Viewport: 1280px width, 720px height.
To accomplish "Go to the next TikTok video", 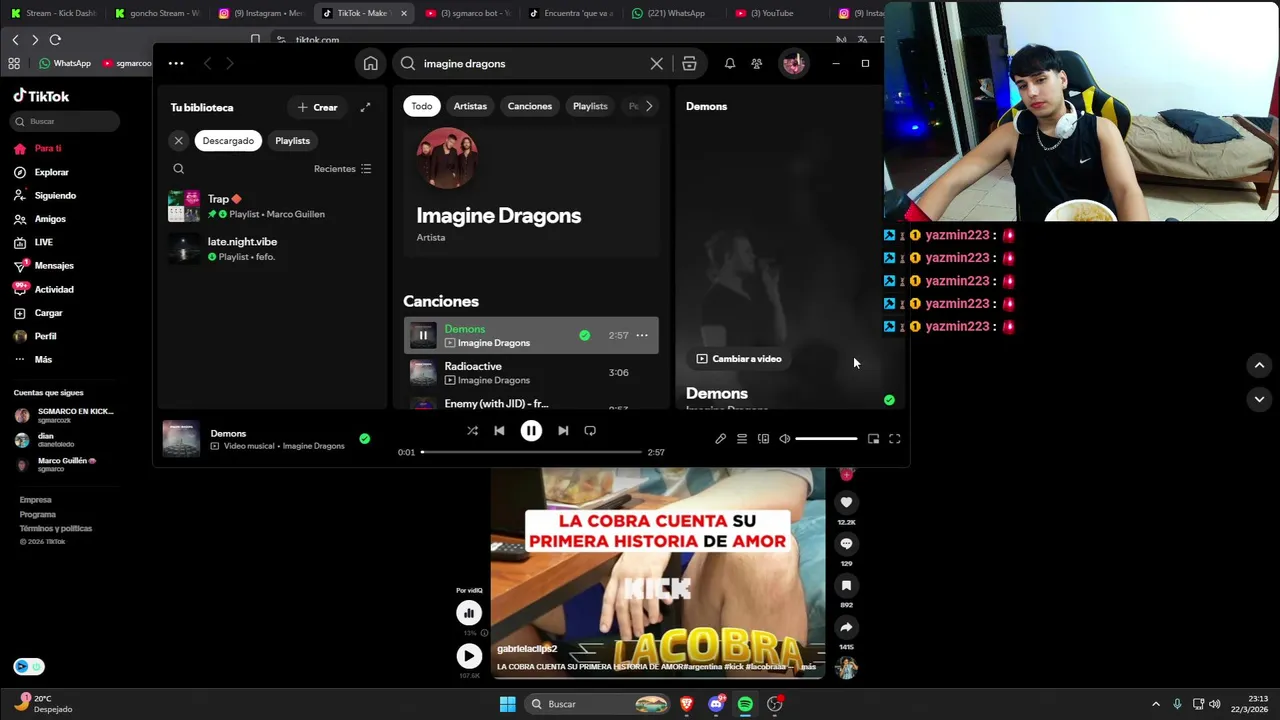I will [1259, 399].
